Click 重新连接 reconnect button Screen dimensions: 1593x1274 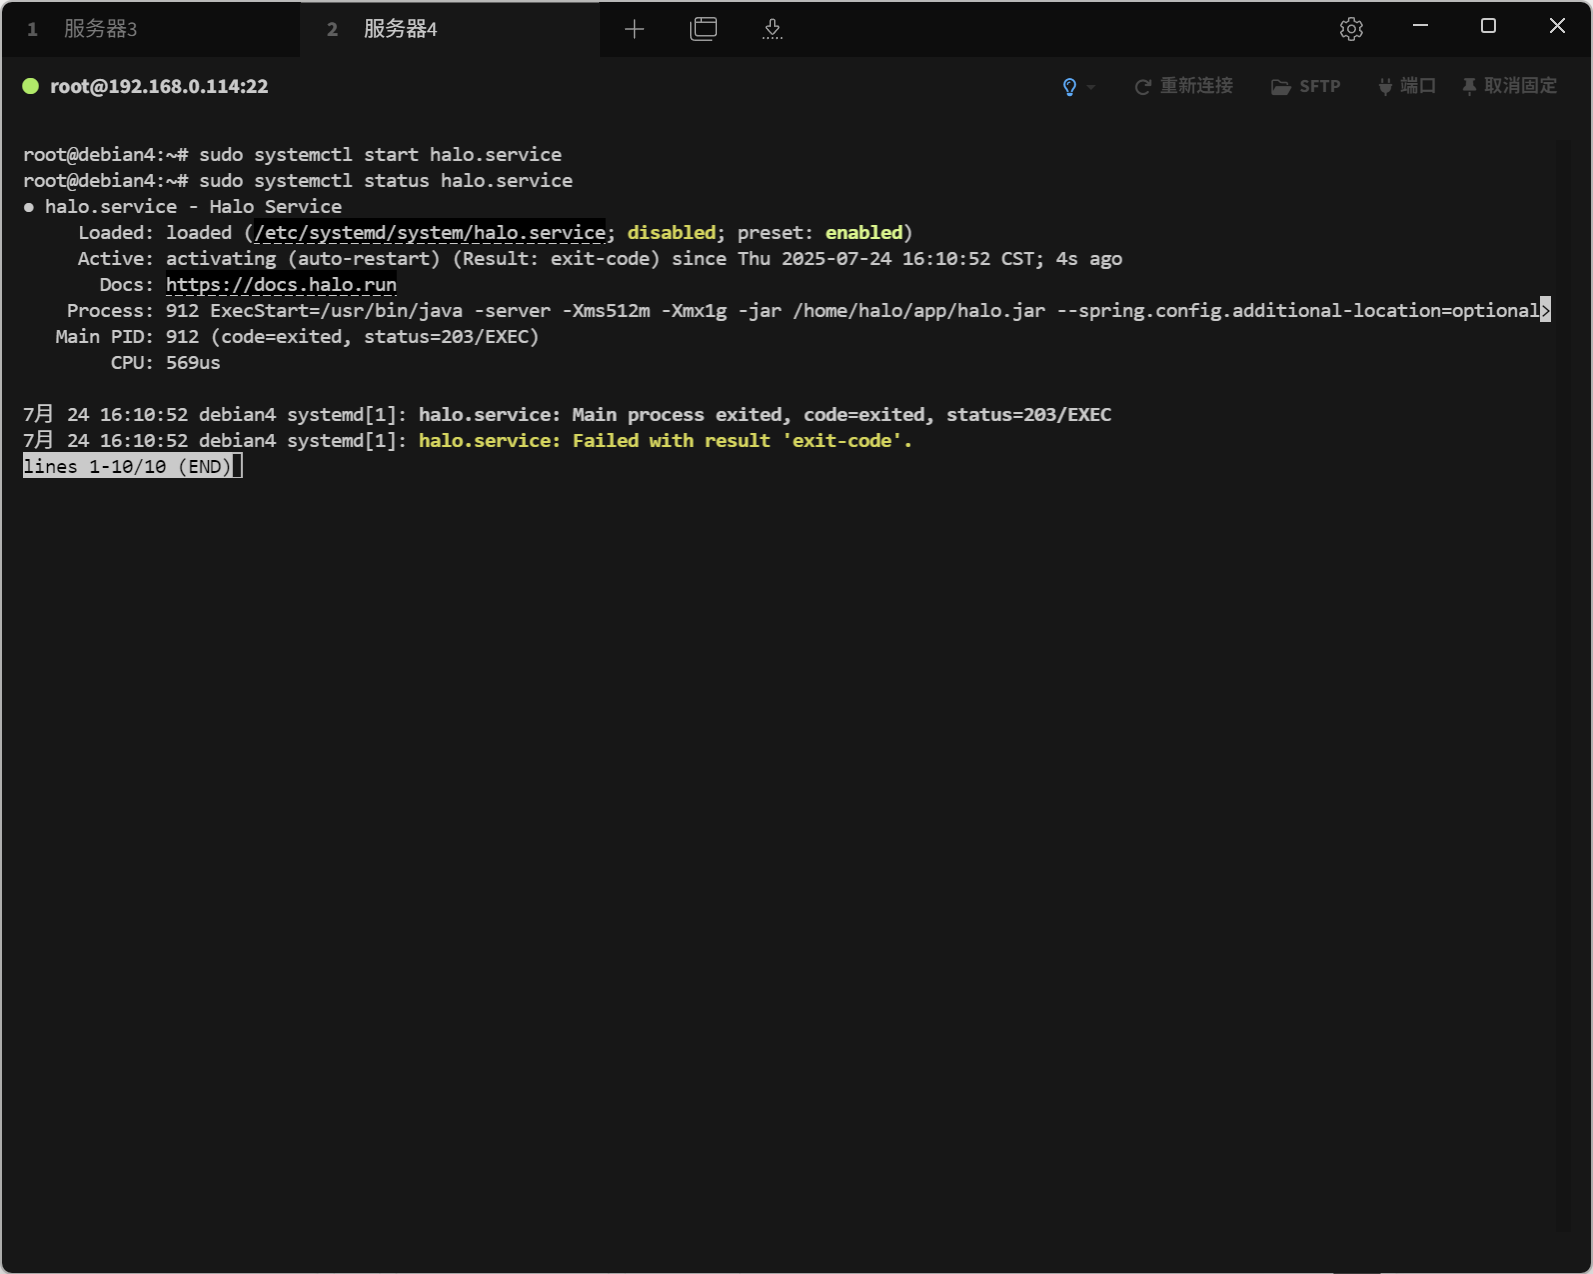coord(1184,86)
